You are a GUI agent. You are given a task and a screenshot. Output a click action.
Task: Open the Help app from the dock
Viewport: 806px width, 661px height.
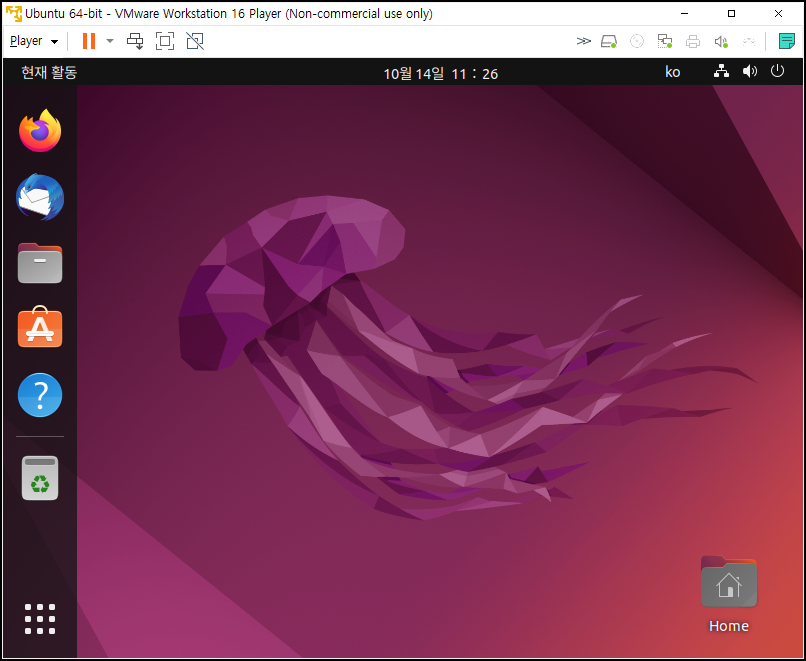[40, 395]
